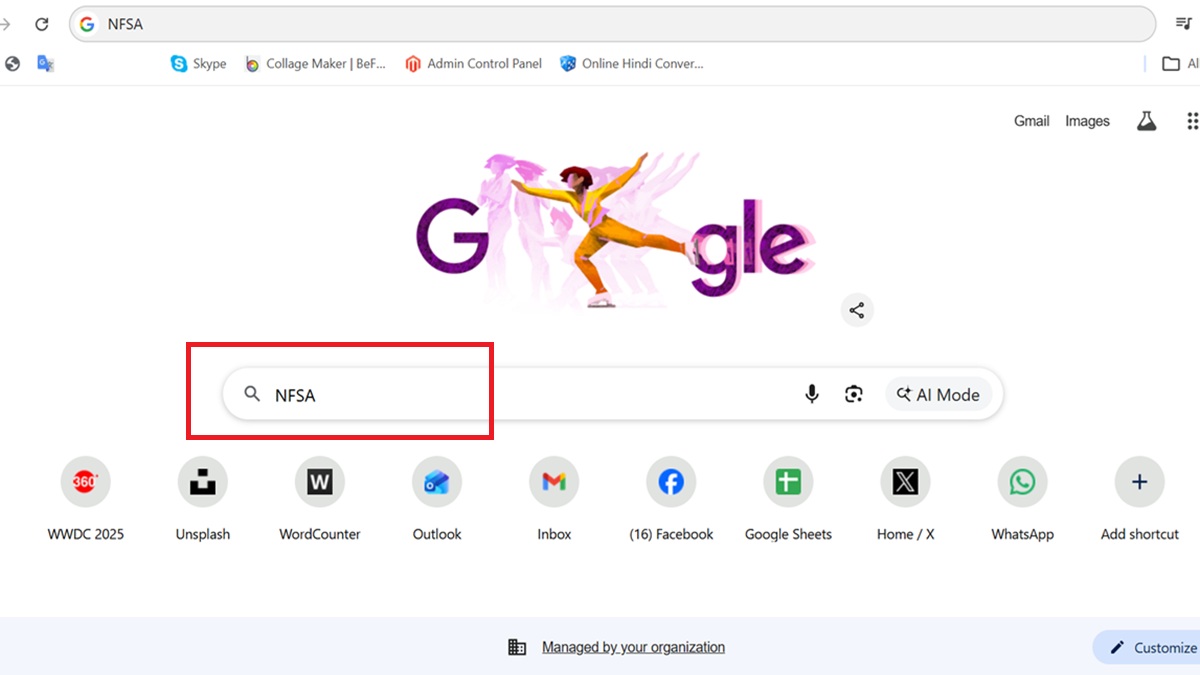Click the voice search microphone icon

[812, 395]
